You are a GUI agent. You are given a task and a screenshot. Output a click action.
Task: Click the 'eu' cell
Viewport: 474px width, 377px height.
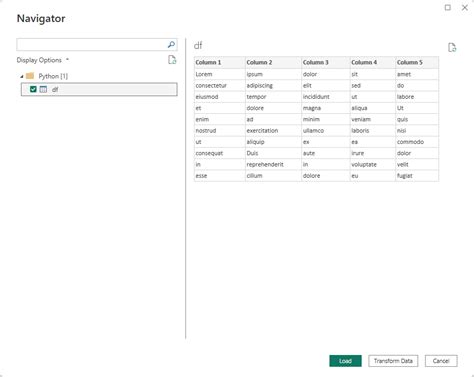point(373,176)
